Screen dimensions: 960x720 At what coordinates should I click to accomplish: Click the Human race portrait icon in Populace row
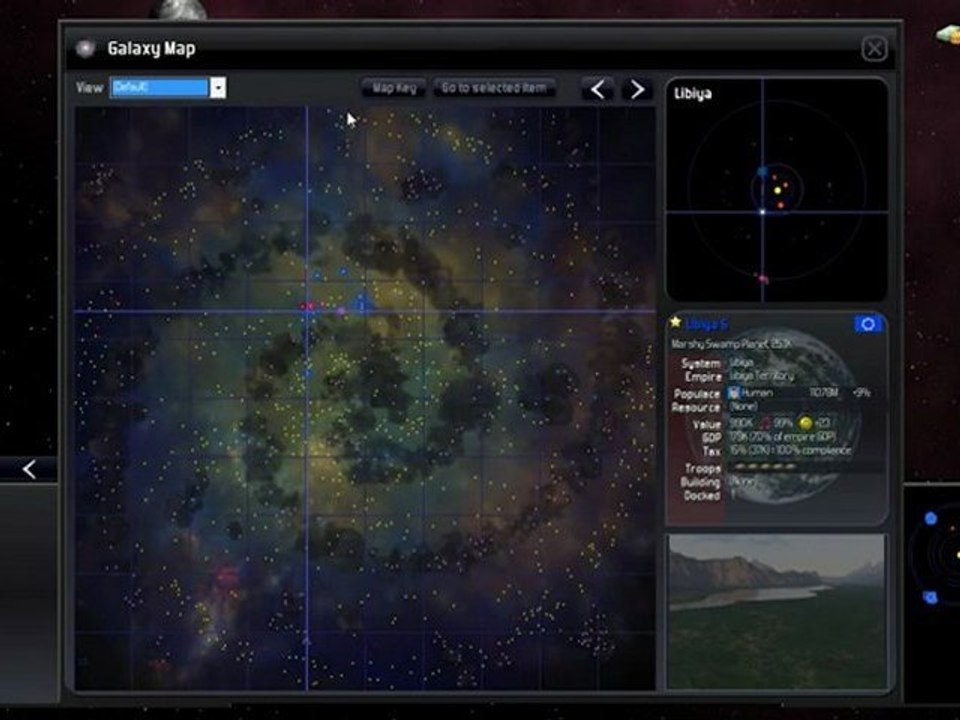pyautogui.click(x=733, y=392)
